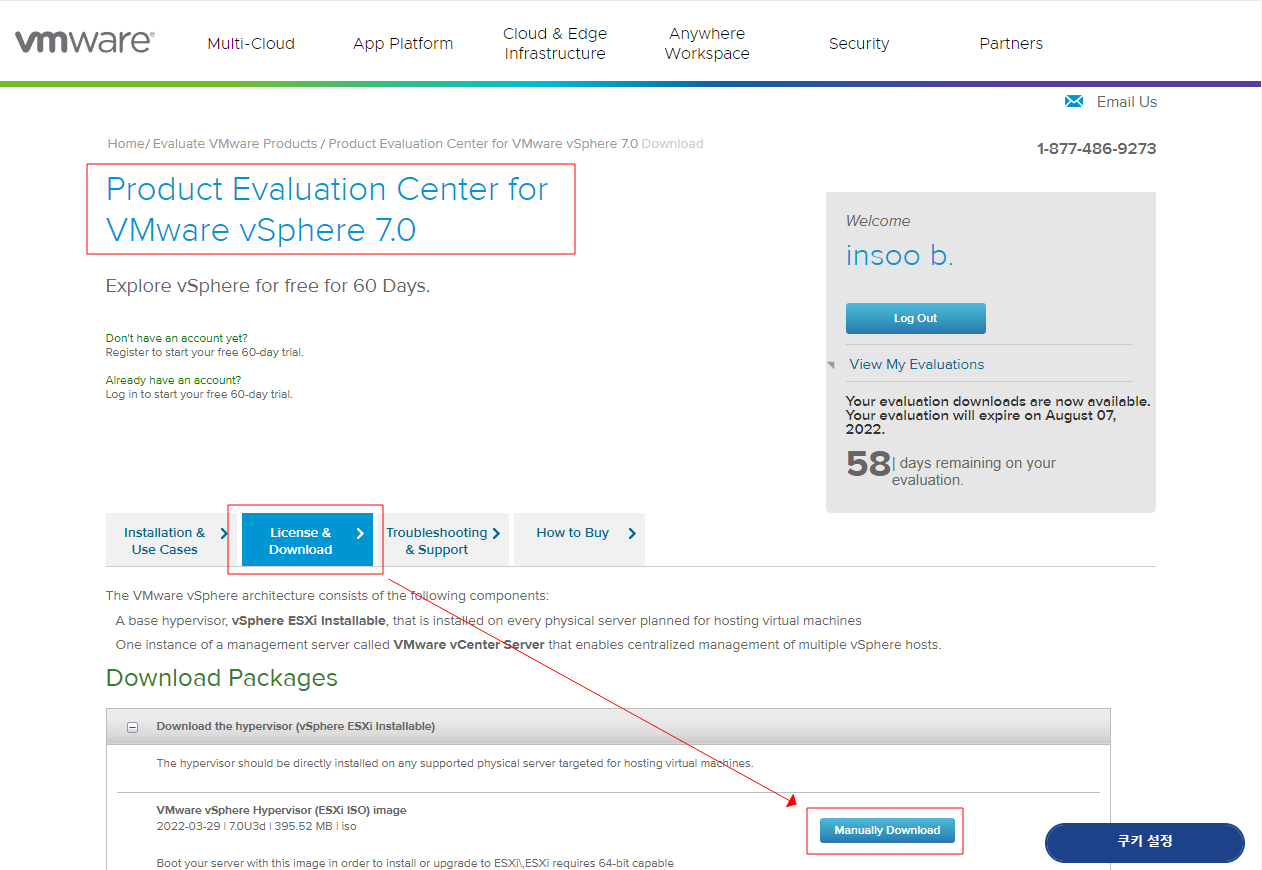Click chevron on License & Download tab
Screen dimensions: 1262x870
tap(360, 534)
